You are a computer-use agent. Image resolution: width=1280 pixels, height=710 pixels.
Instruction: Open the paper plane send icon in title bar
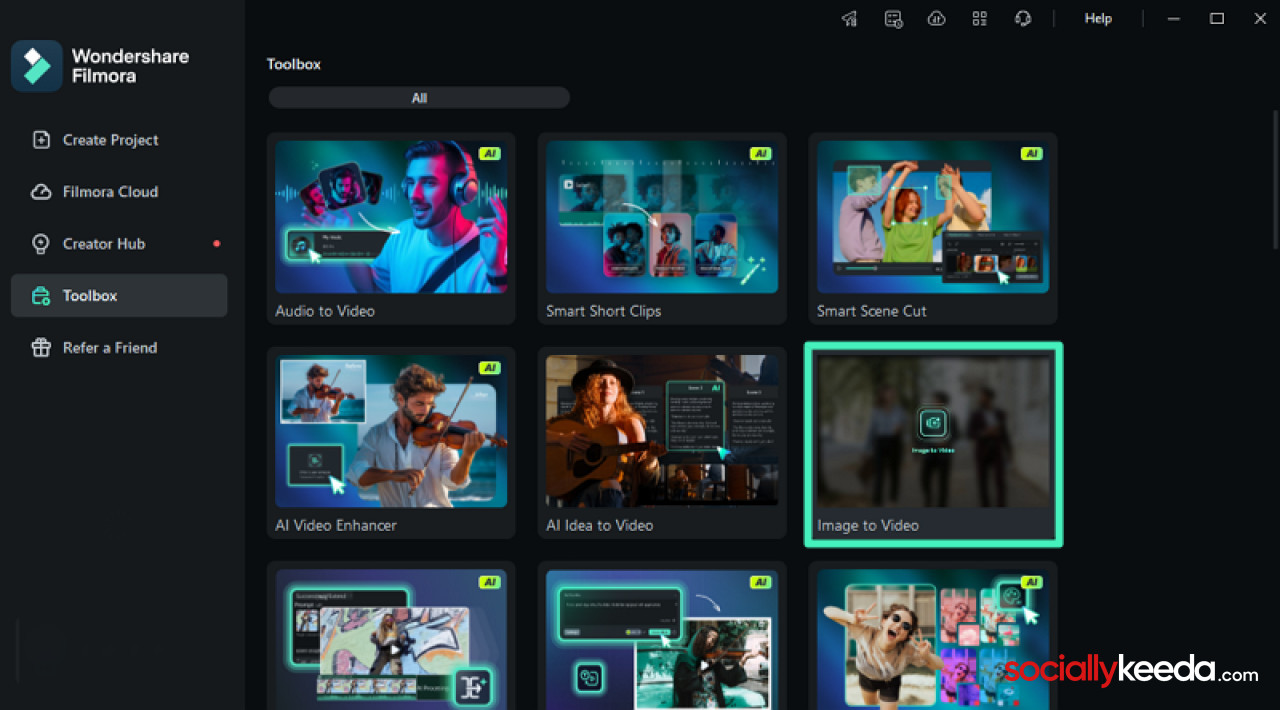pos(850,19)
